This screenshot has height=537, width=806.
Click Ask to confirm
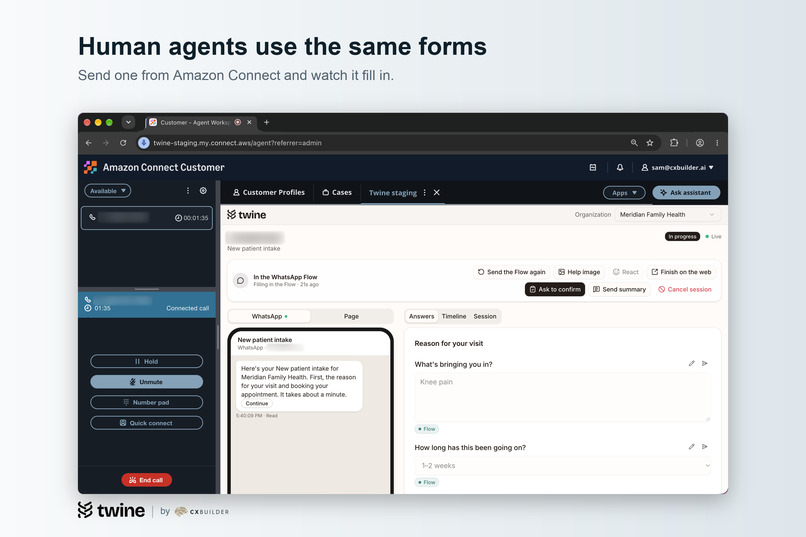[x=555, y=289]
